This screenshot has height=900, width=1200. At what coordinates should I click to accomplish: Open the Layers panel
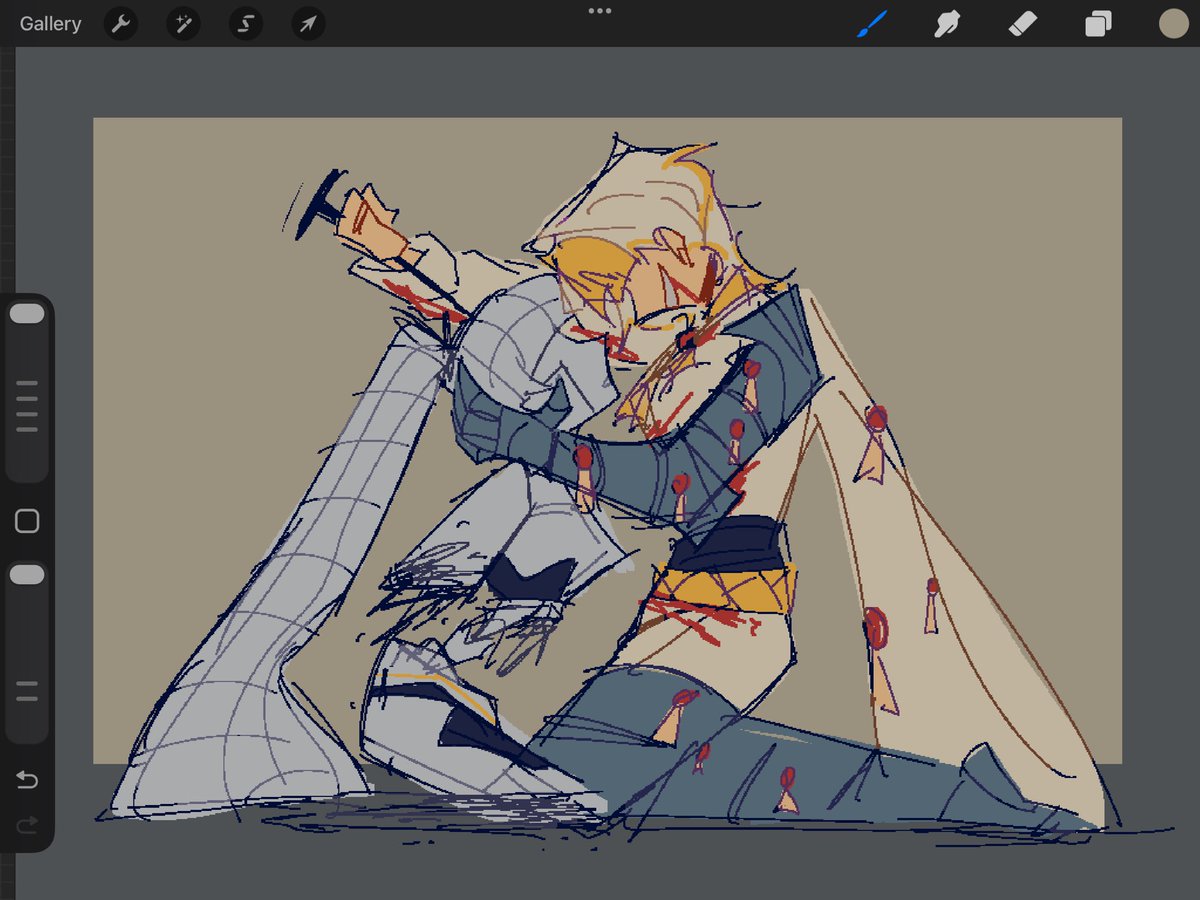pyautogui.click(x=1098, y=24)
